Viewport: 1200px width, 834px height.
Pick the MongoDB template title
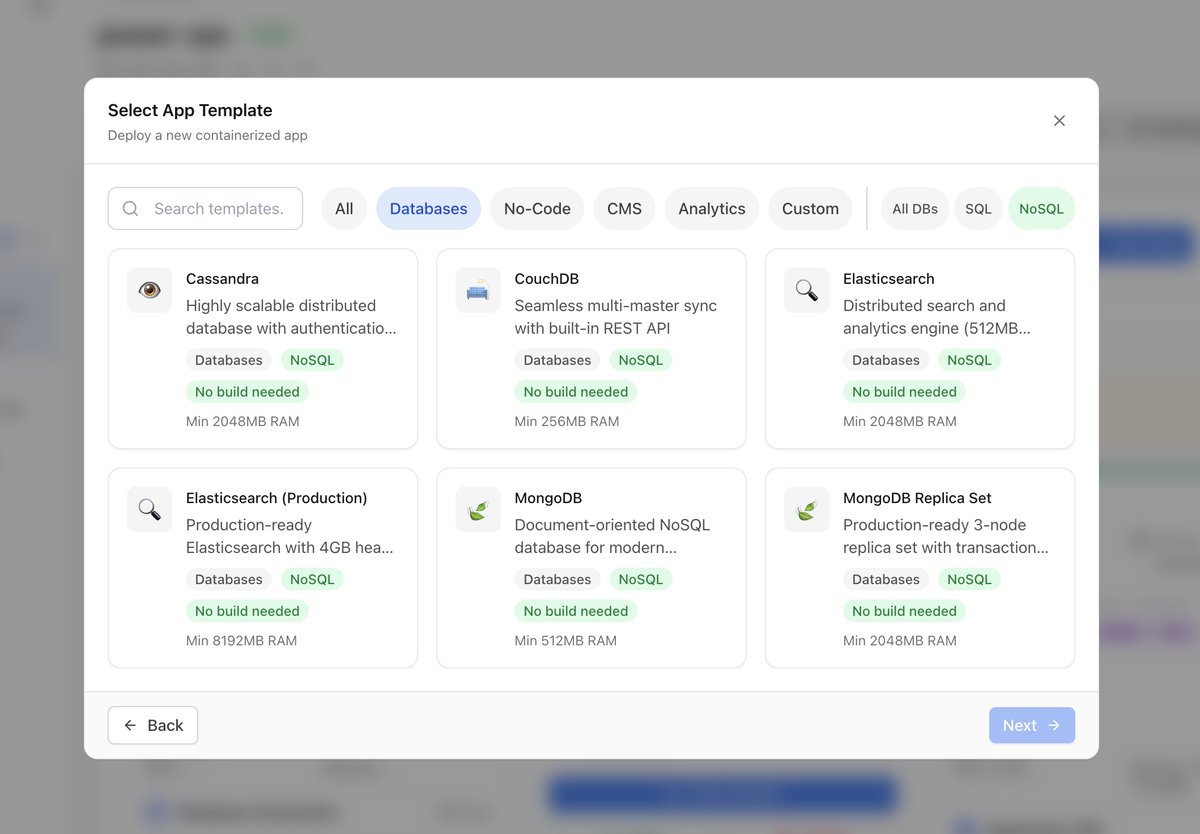(x=548, y=498)
